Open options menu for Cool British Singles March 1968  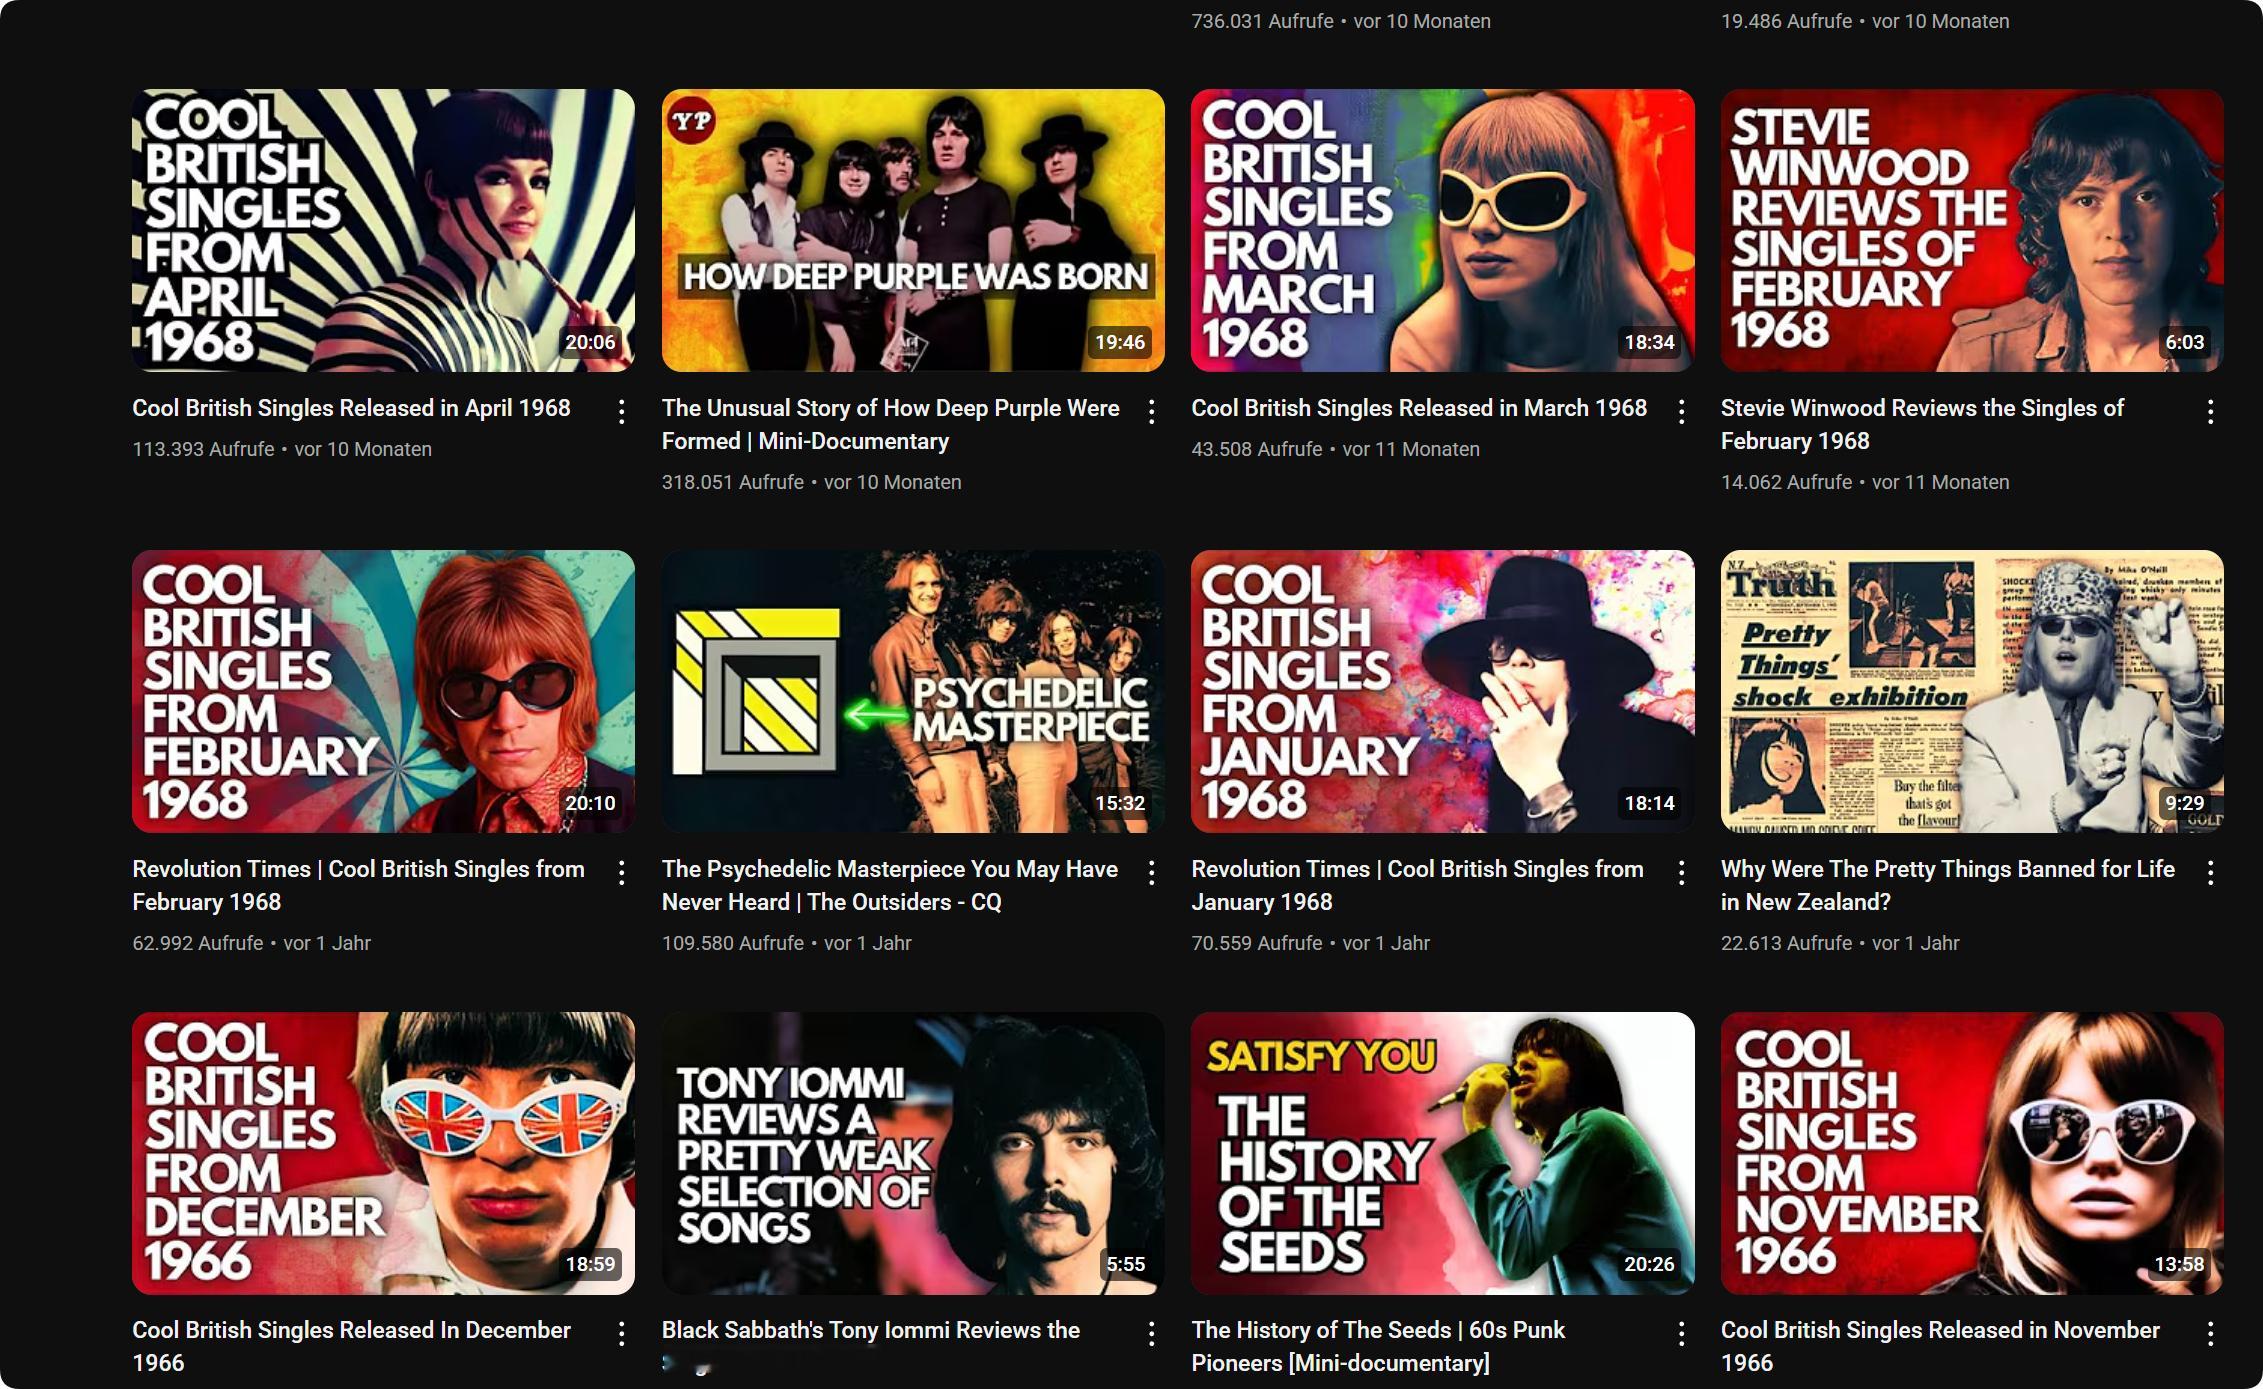[x=1681, y=411]
